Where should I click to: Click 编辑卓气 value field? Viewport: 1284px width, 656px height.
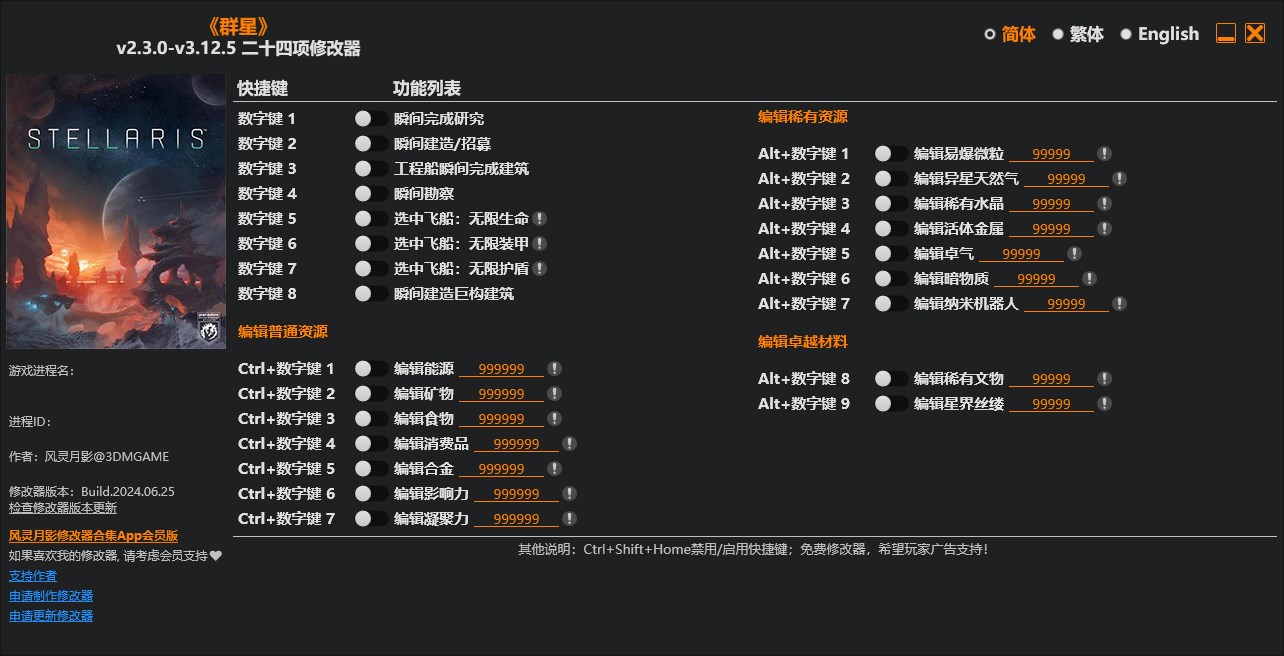1021,254
